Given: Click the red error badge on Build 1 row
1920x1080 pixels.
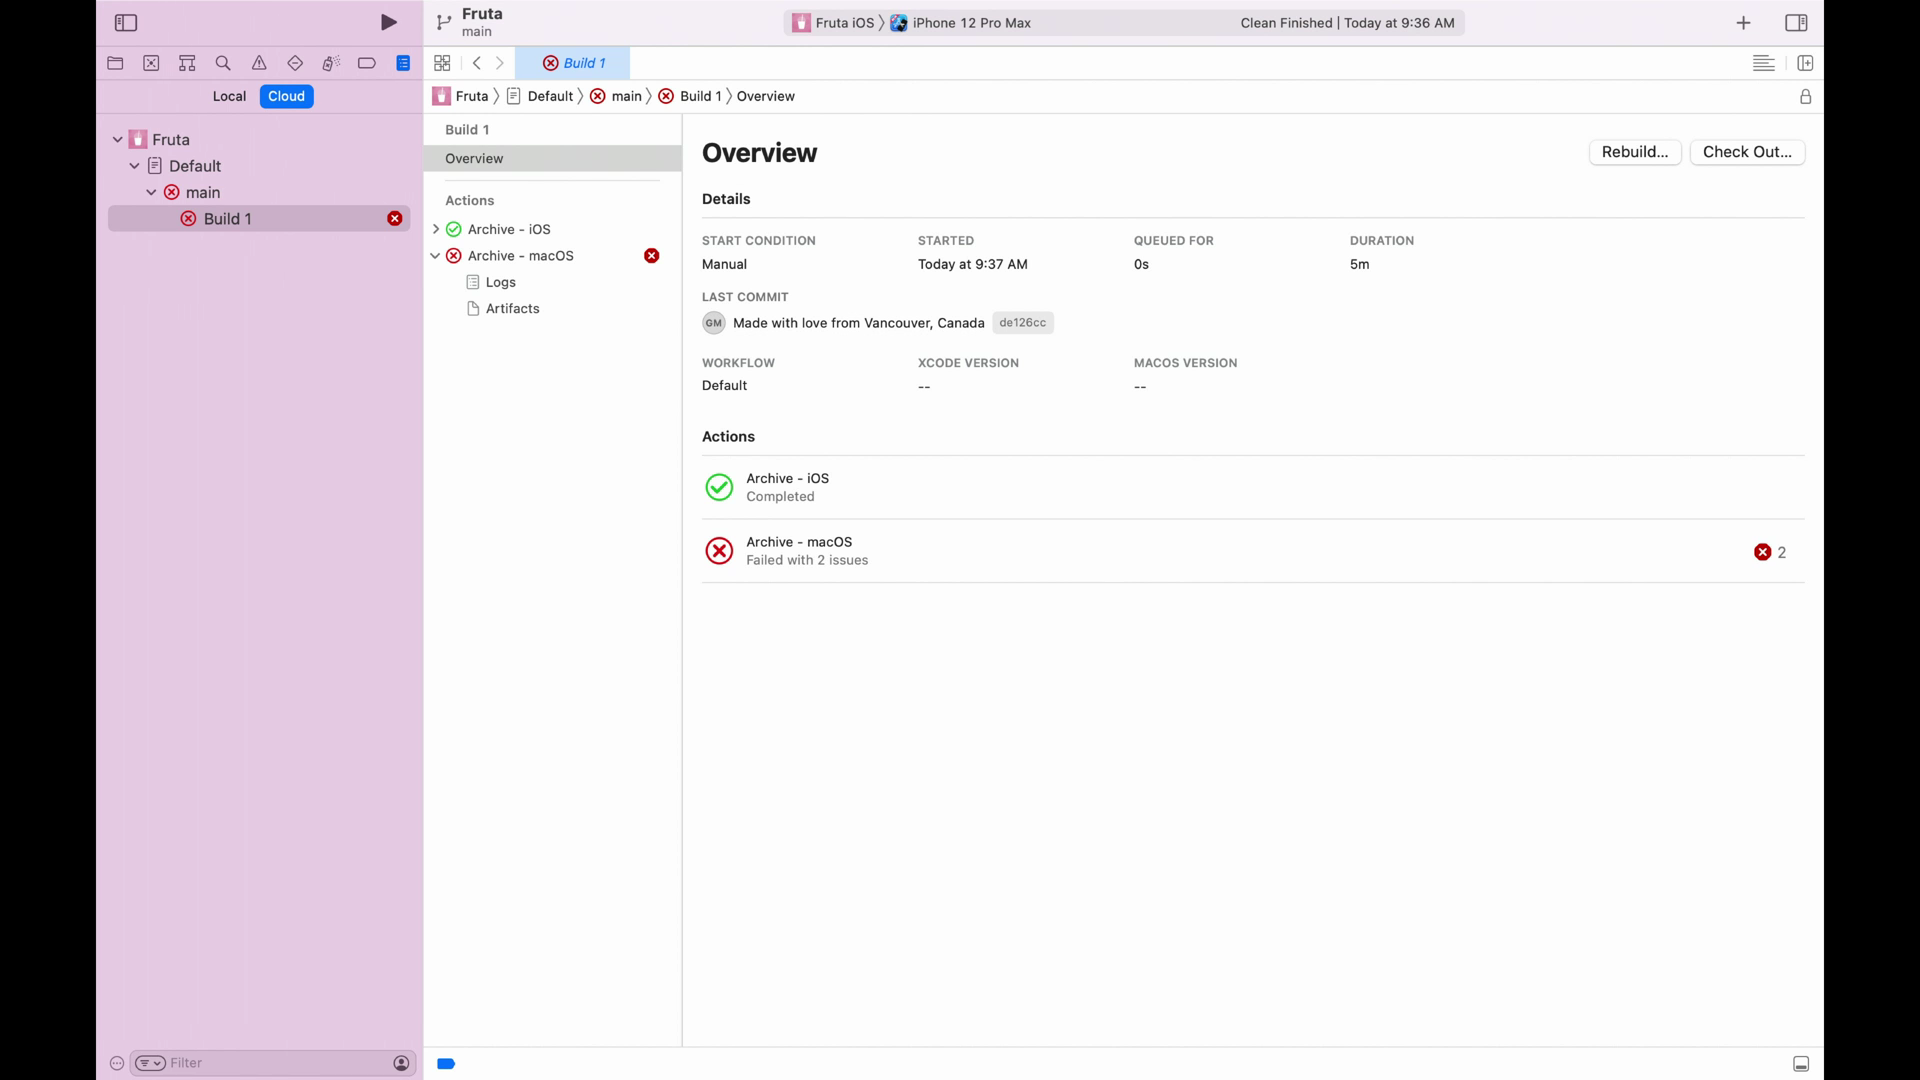Looking at the screenshot, I should point(395,218).
